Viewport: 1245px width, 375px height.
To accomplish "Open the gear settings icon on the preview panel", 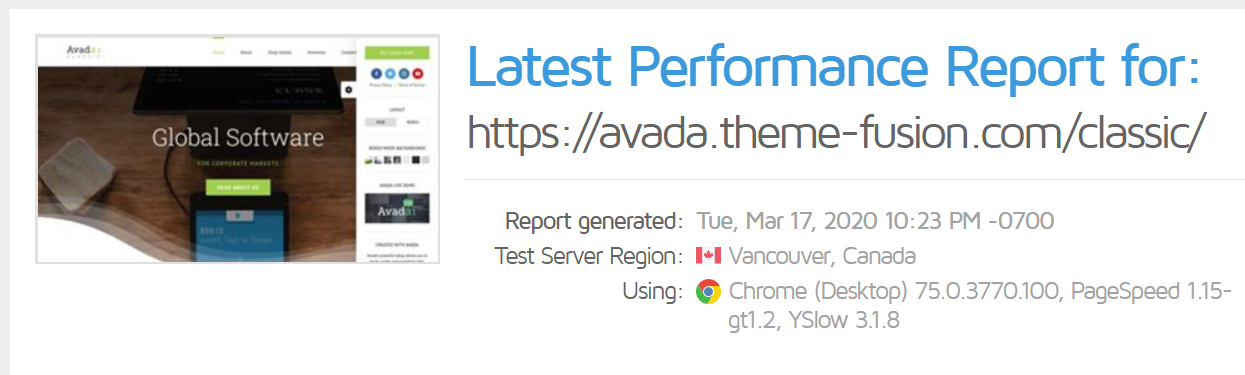I will click(x=348, y=88).
